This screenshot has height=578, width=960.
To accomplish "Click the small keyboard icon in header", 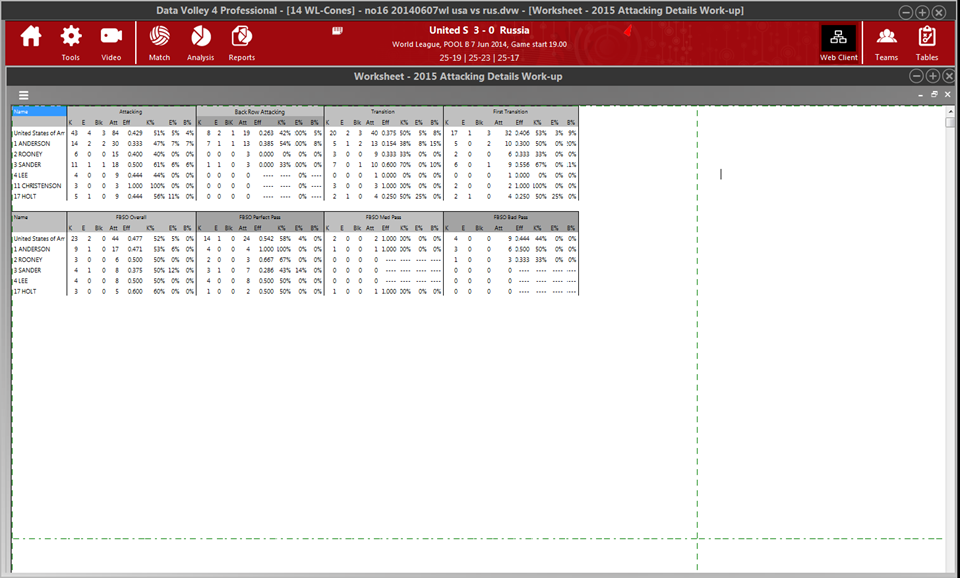I will pyautogui.click(x=337, y=30).
